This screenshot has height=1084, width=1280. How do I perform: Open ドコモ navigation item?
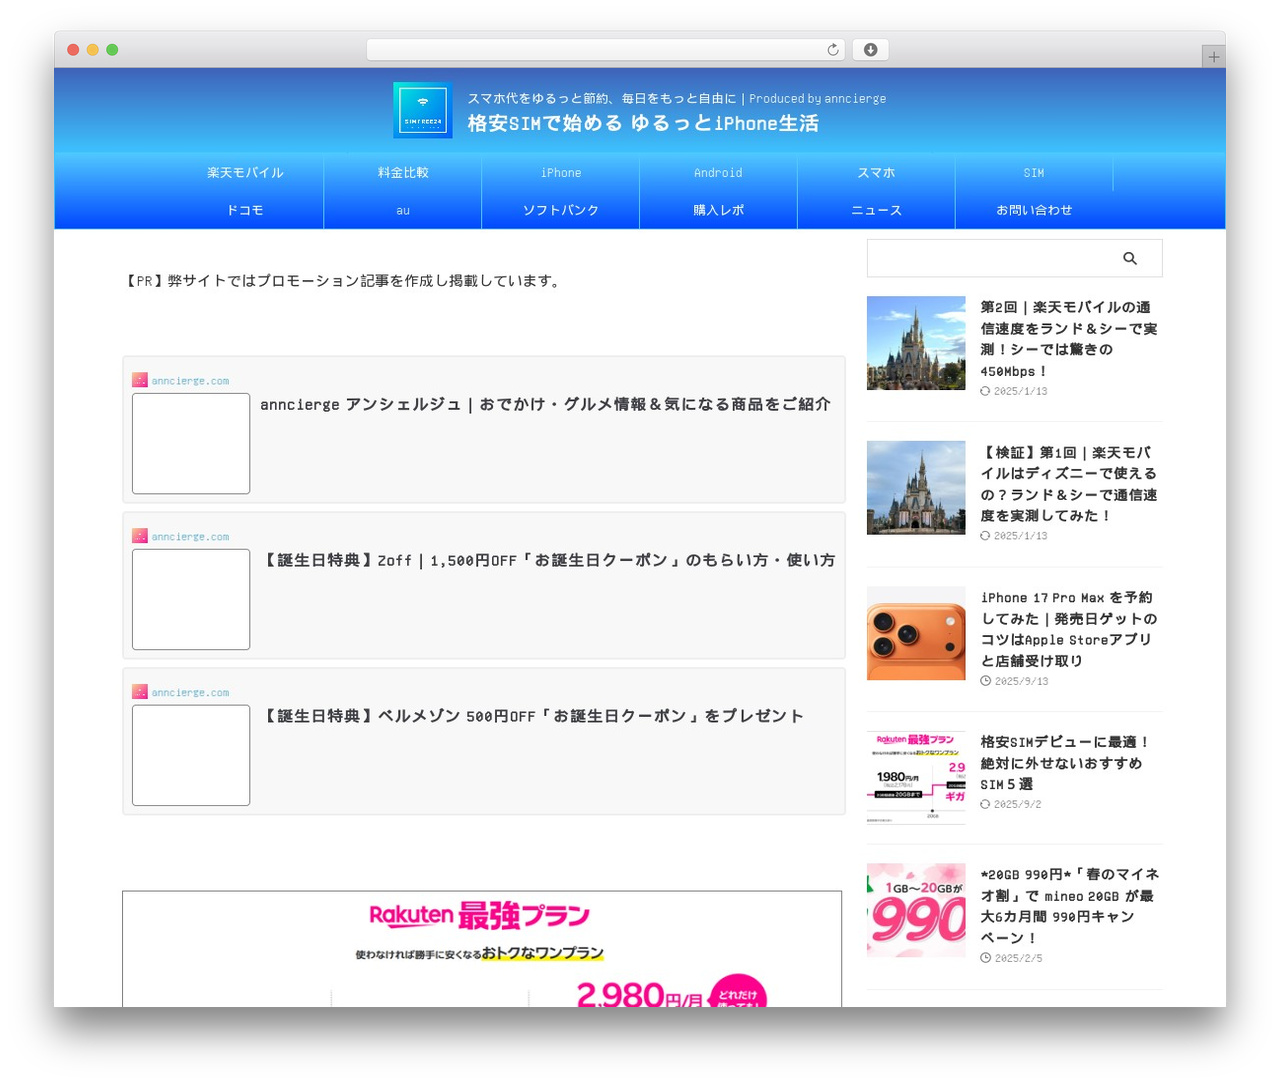245,210
